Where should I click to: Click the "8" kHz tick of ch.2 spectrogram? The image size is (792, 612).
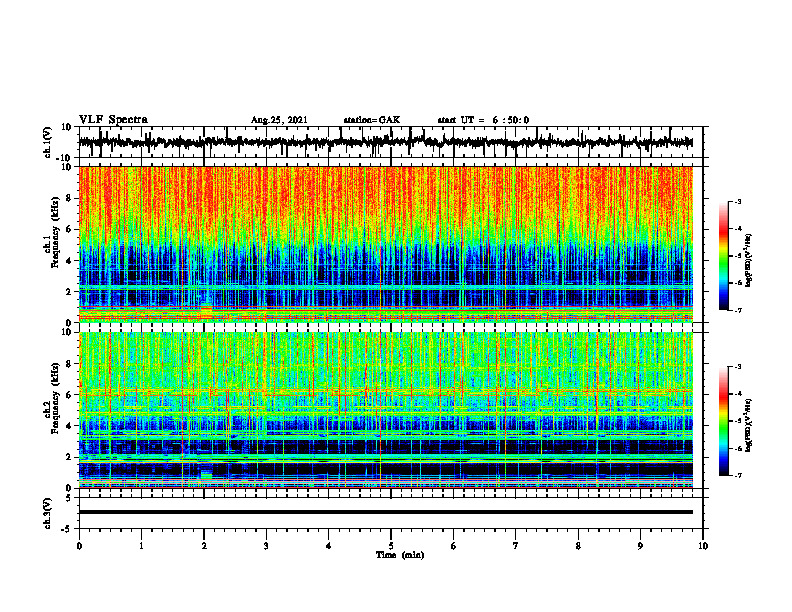click(x=69, y=364)
